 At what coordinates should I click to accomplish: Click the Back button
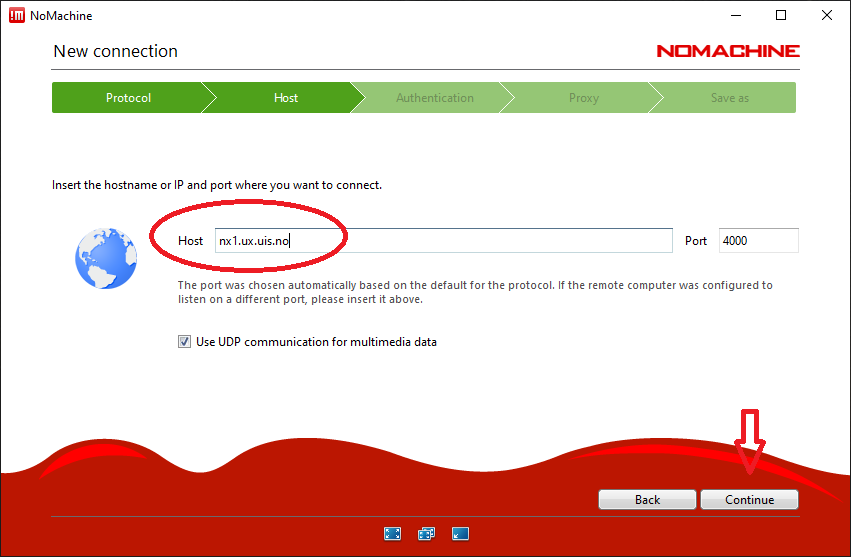pos(647,499)
